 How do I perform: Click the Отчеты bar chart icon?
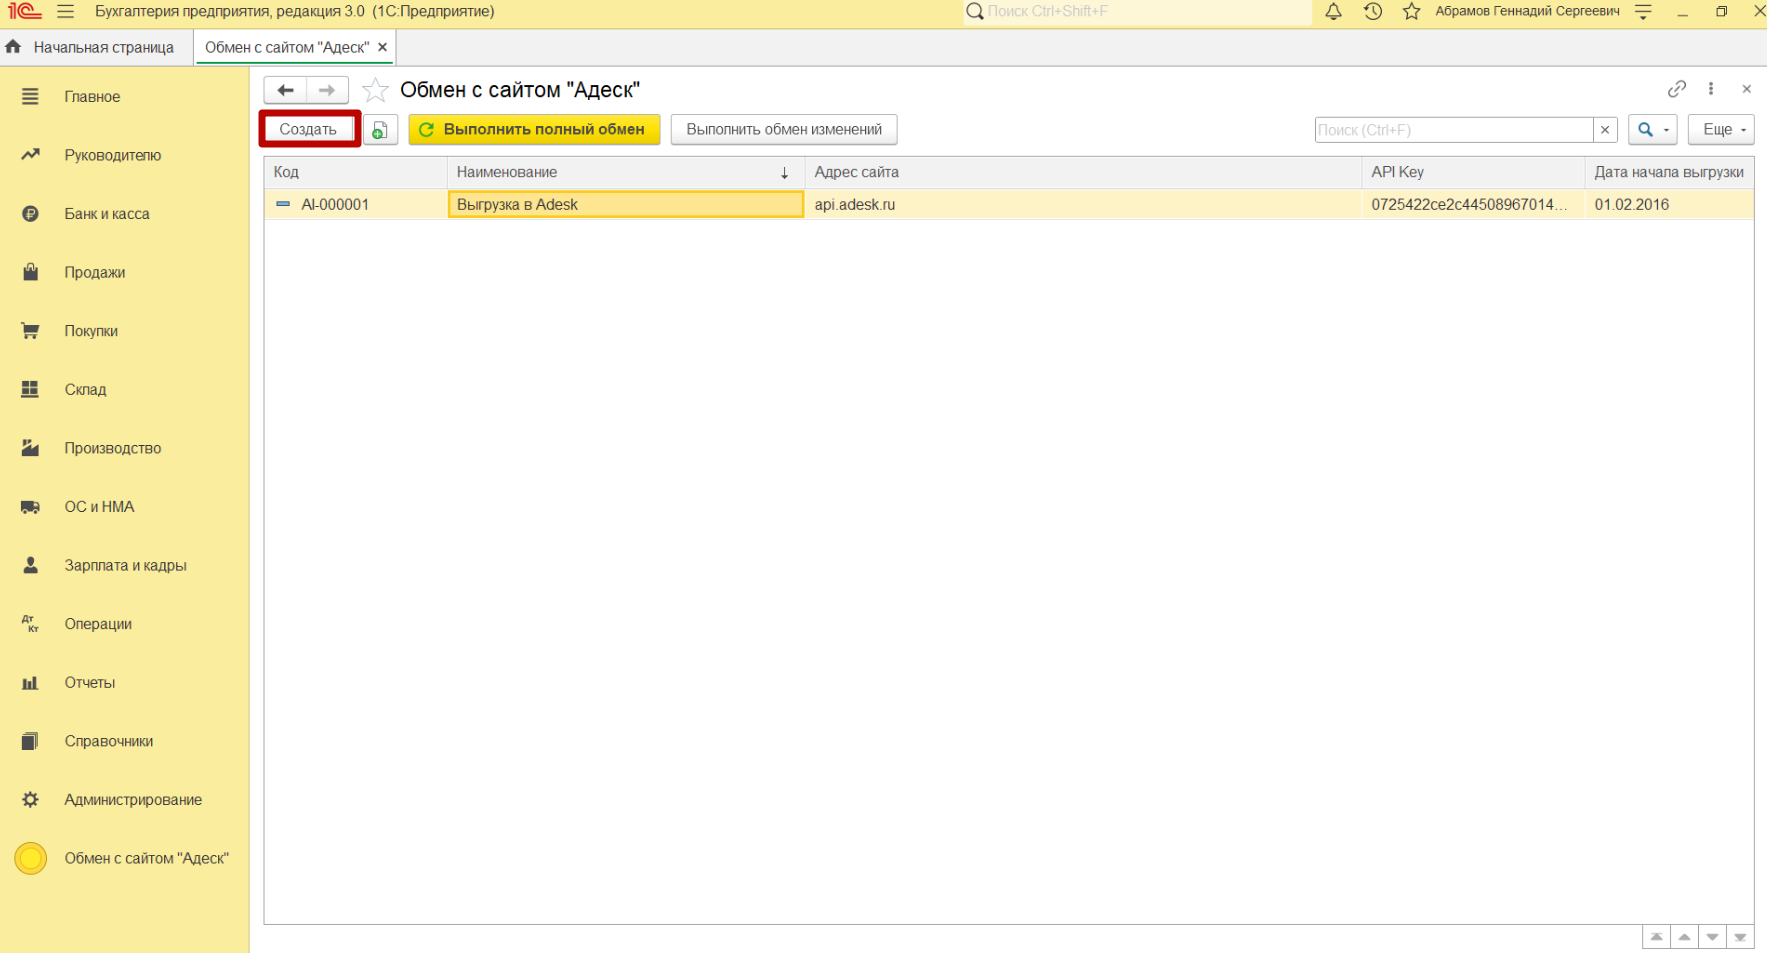click(x=30, y=683)
